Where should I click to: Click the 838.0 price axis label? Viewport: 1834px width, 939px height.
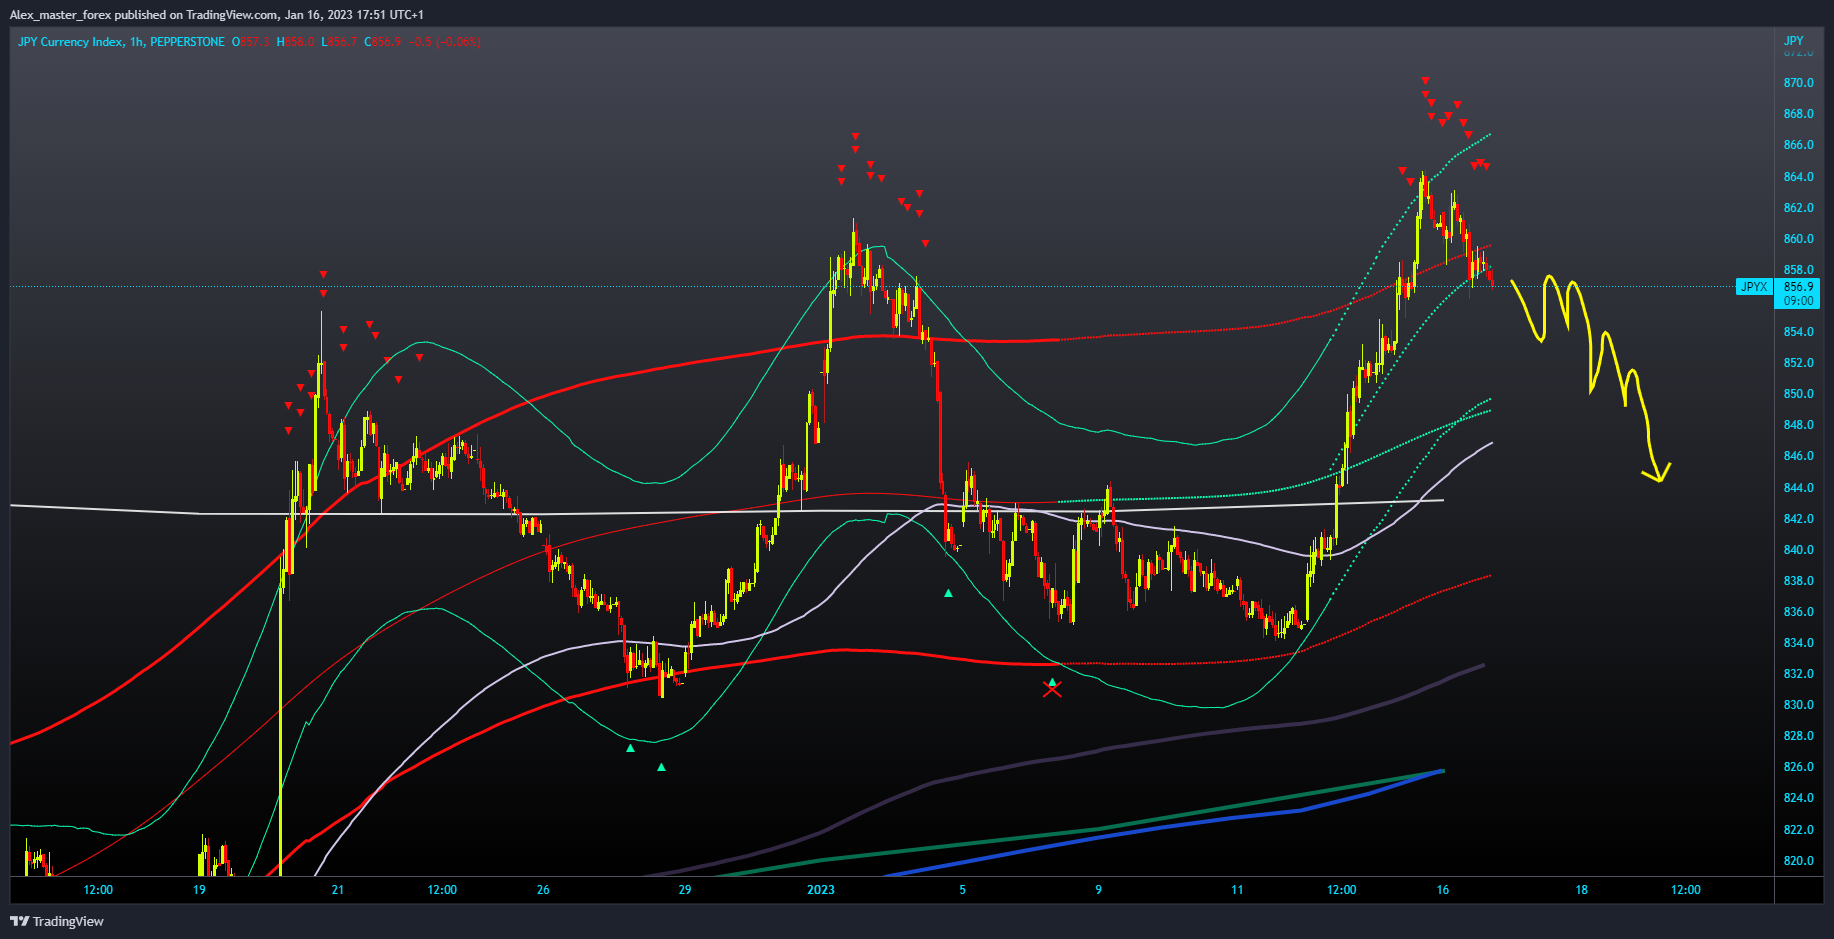[1798, 581]
